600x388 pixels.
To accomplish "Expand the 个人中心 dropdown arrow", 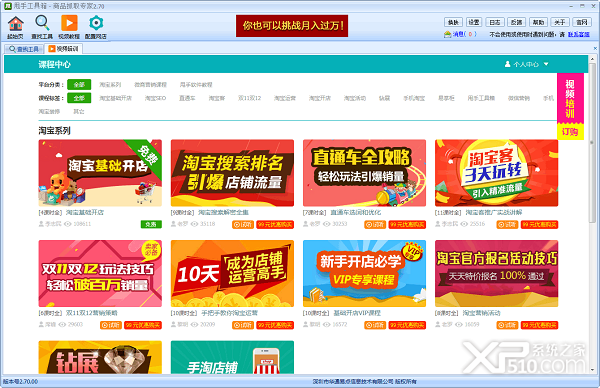I will 546,64.
